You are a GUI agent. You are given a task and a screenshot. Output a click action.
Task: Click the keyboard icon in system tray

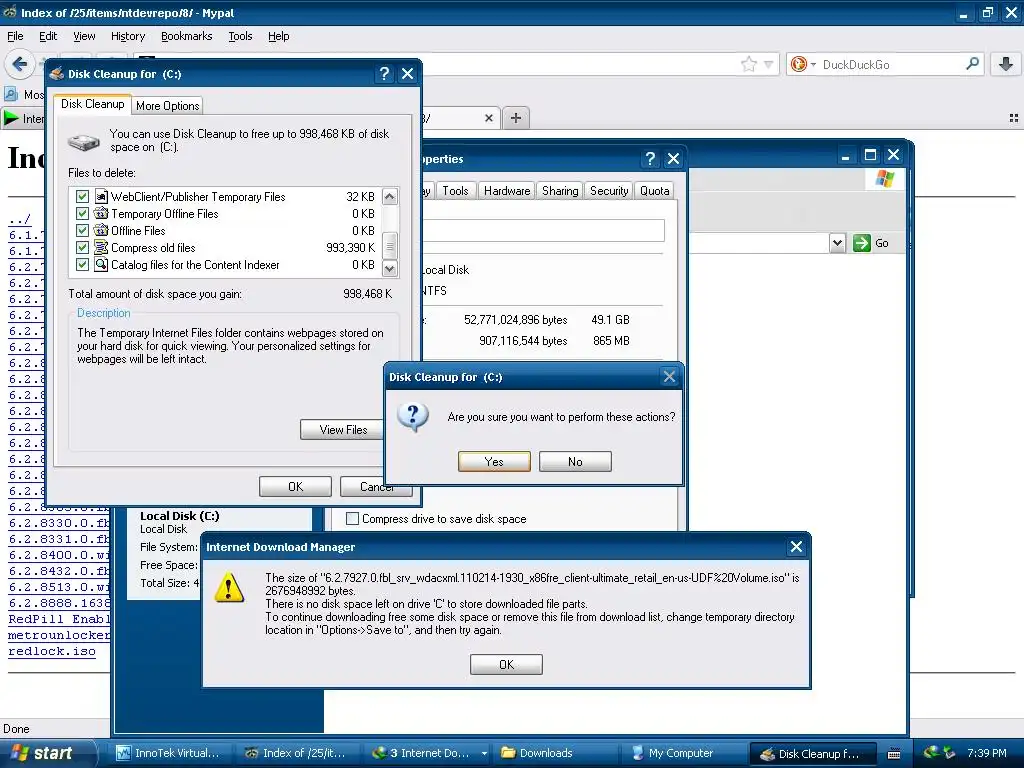point(894,754)
